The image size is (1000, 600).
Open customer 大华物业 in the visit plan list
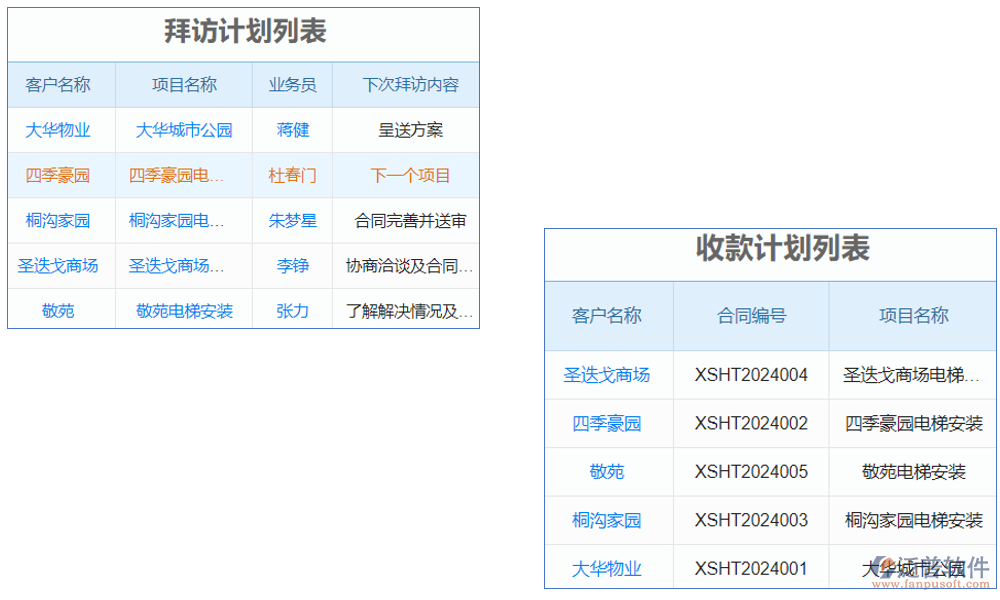click(60, 130)
